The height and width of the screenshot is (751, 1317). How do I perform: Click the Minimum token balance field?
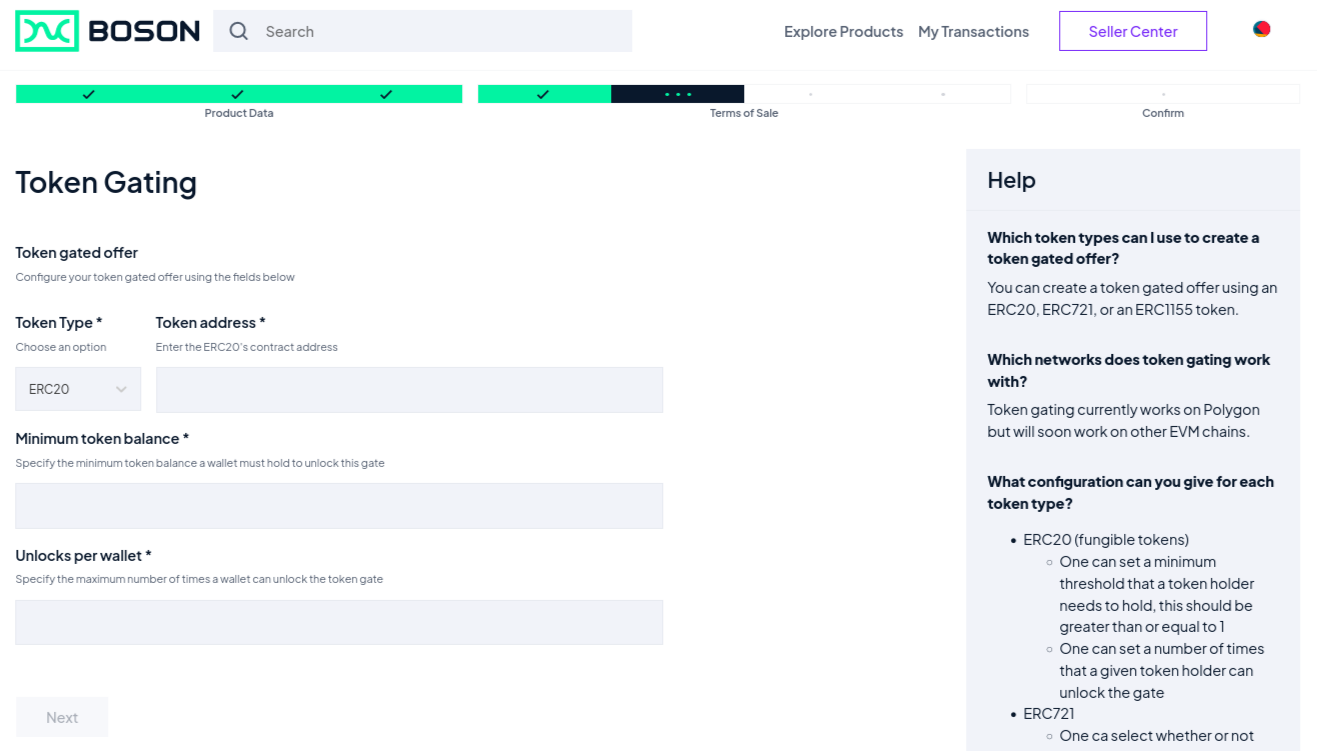pyautogui.click(x=338, y=506)
